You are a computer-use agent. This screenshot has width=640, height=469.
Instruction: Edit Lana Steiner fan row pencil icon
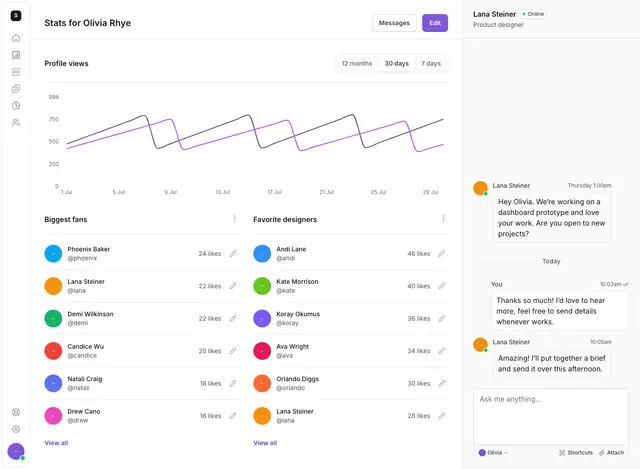point(233,286)
